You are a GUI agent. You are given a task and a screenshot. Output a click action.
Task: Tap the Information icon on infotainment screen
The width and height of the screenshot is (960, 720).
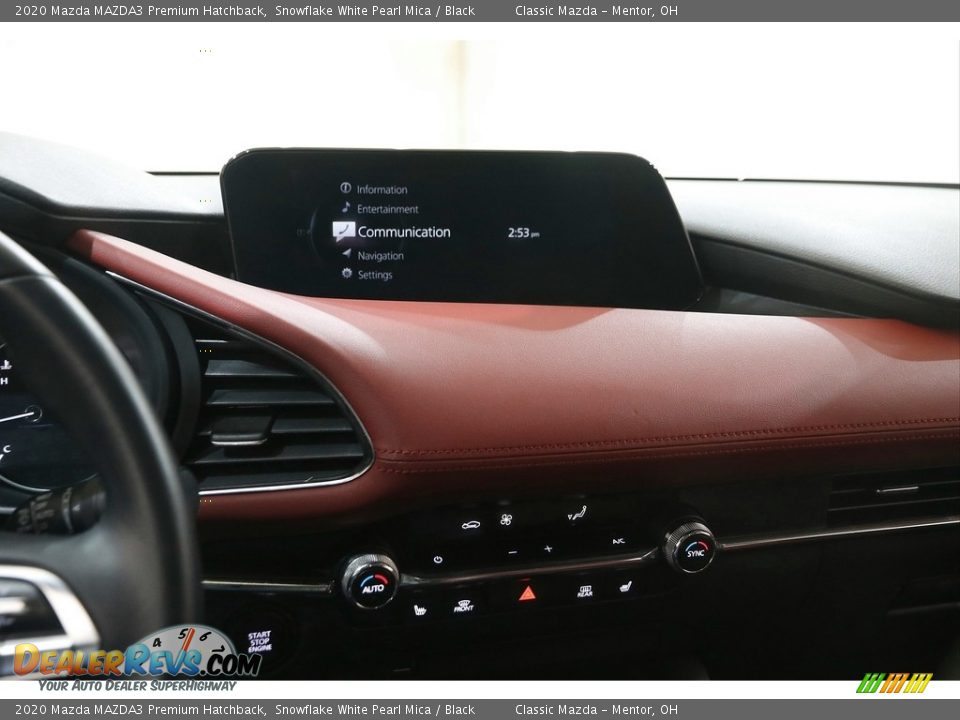345,188
